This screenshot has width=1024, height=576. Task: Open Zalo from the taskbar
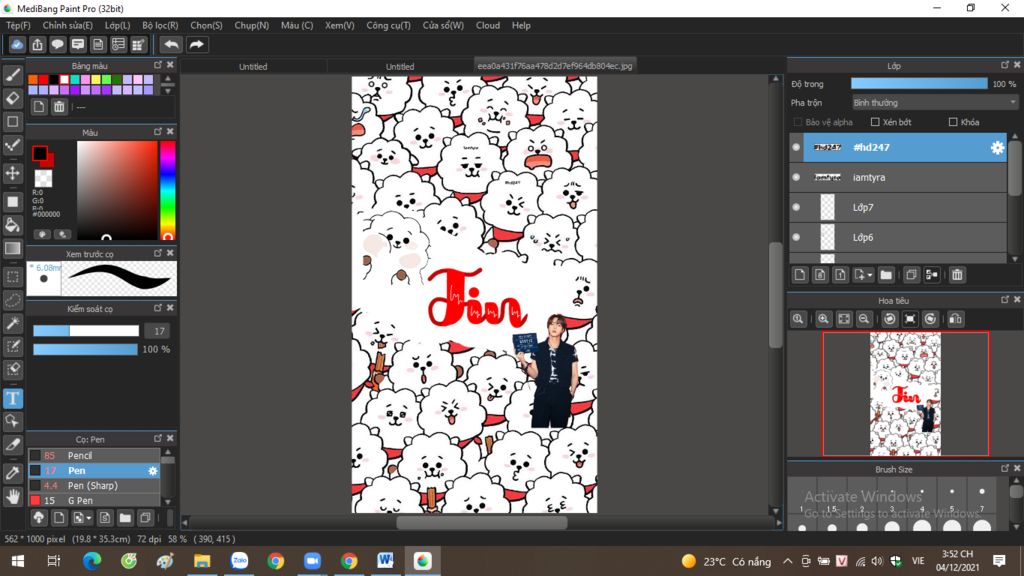pos(239,561)
